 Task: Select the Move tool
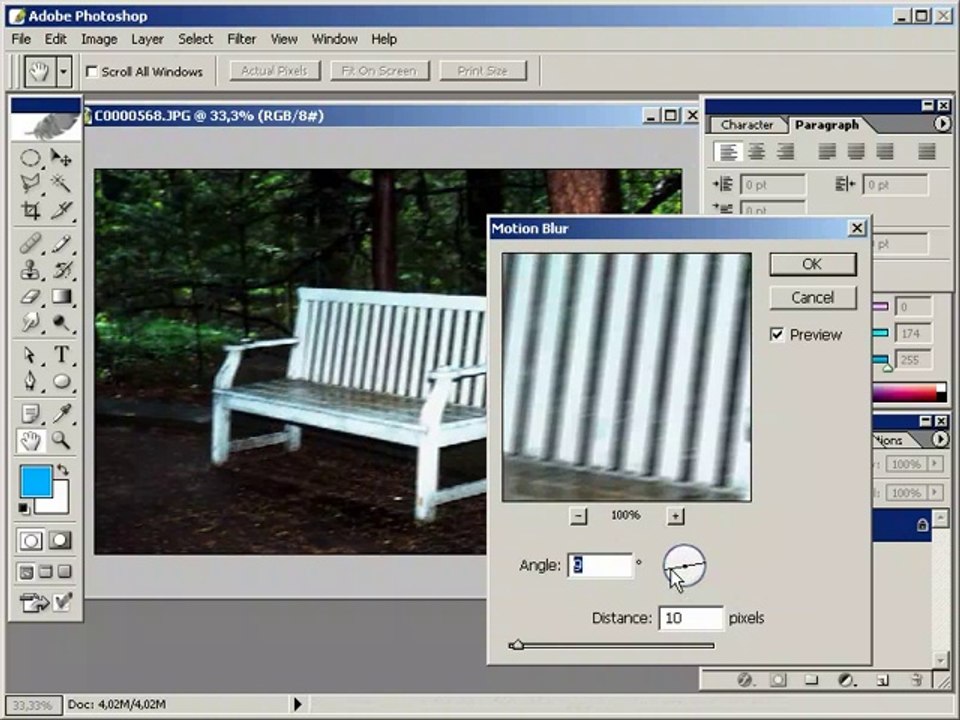(61, 158)
